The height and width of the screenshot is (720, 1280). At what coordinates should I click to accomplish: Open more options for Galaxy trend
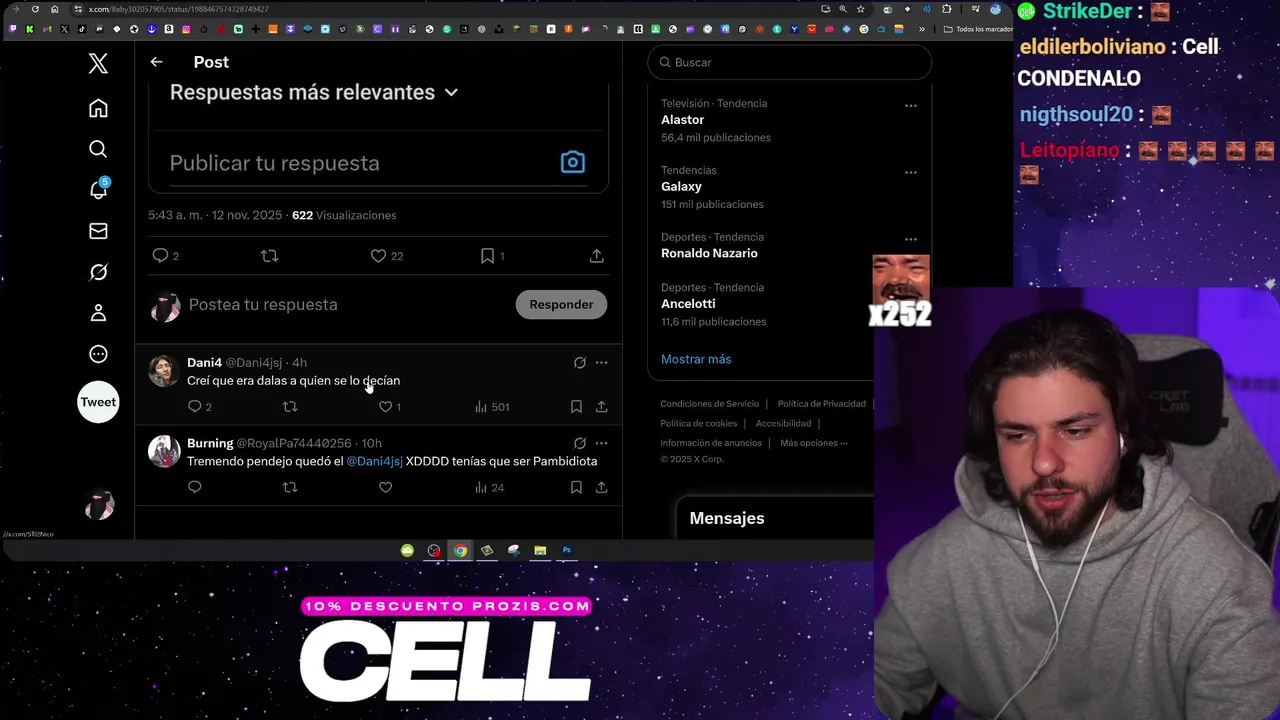coord(910,172)
